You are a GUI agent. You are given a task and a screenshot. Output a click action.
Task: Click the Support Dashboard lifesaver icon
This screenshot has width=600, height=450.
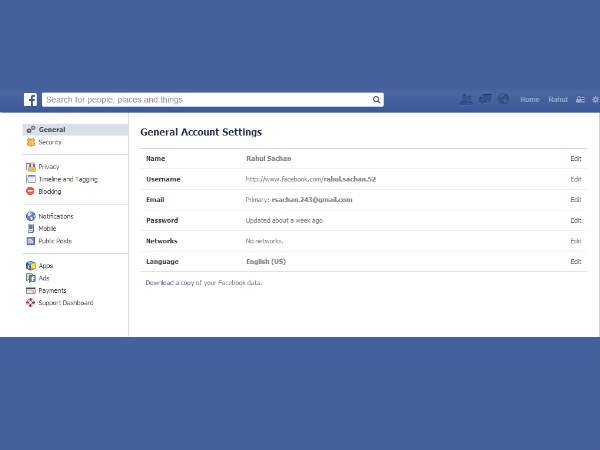31,303
